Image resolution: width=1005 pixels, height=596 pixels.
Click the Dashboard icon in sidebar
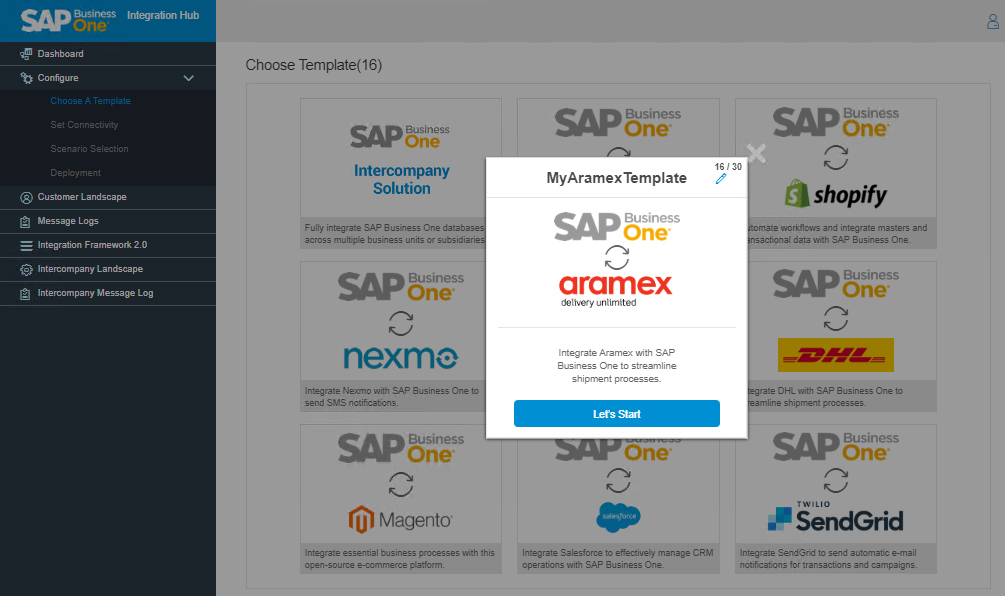click(x=26, y=54)
